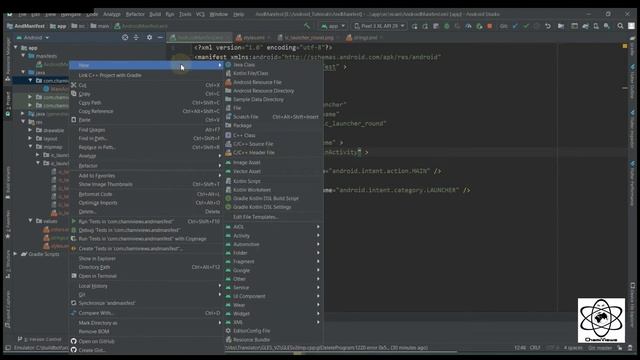The image size is (640, 360).
Task: Open the app run configuration dropdown
Action: (333, 26)
